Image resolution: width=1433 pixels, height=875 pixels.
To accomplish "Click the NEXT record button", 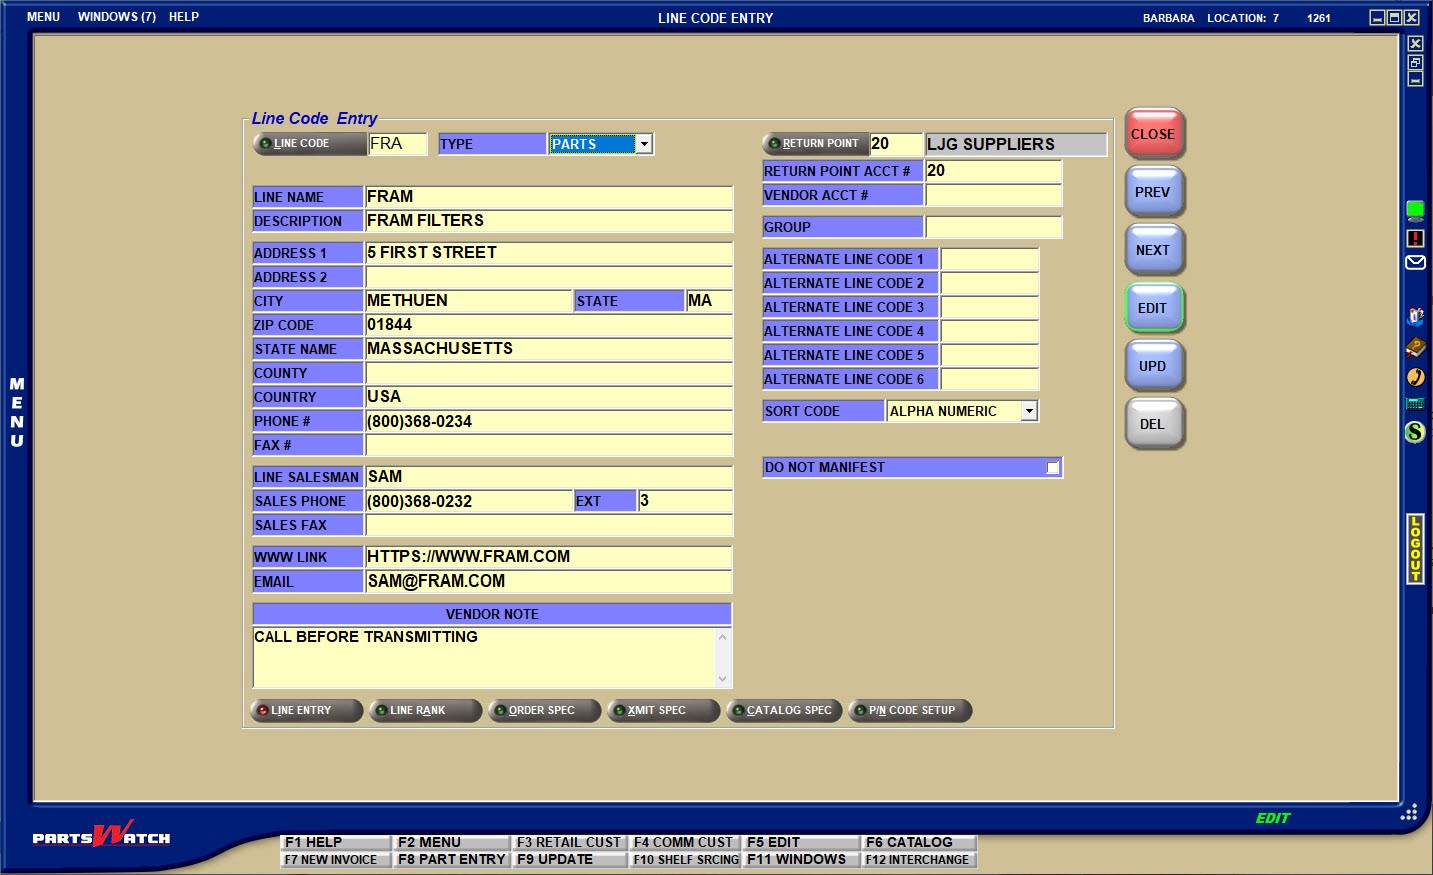I will [1153, 251].
